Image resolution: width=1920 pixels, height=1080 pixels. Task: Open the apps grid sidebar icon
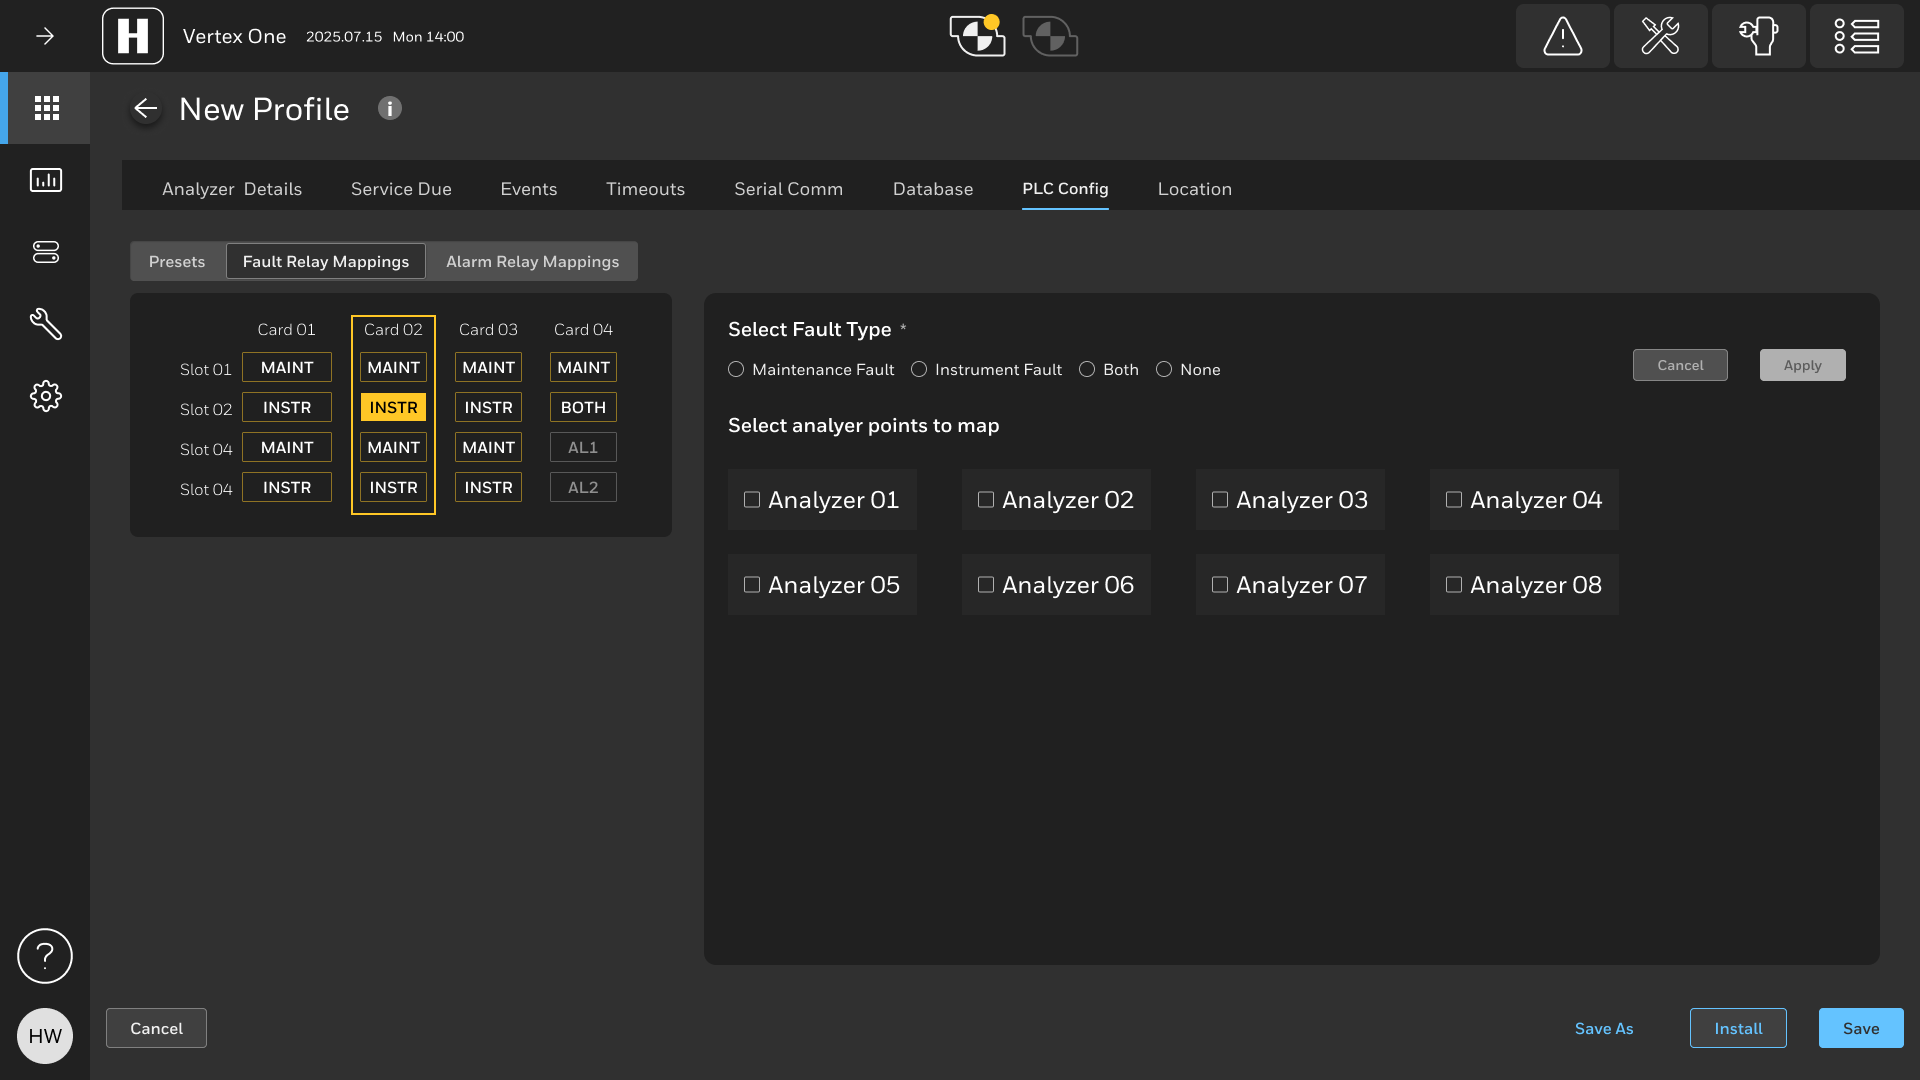tap(46, 108)
